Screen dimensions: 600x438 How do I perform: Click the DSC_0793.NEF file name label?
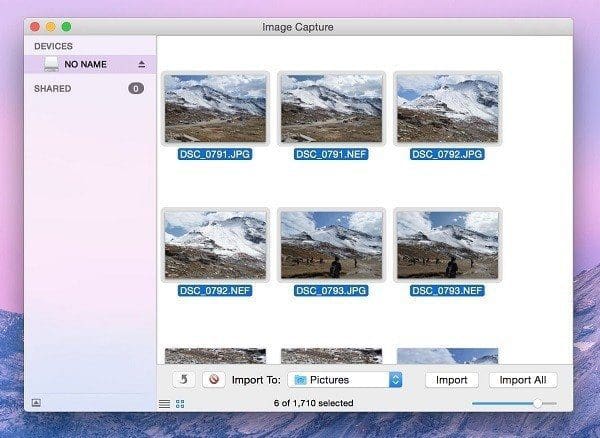pyautogui.click(x=447, y=291)
